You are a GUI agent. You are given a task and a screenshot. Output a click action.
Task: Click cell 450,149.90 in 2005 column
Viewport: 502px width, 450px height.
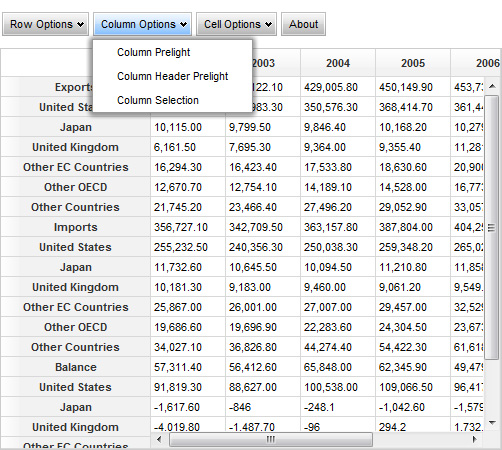pyautogui.click(x=413, y=87)
